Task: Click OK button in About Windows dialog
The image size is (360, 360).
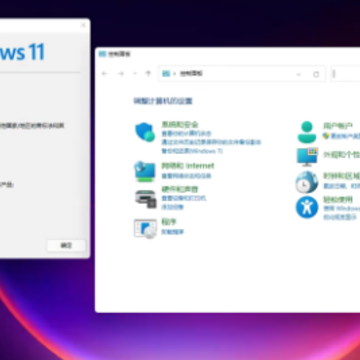Action: click(66, 246)
